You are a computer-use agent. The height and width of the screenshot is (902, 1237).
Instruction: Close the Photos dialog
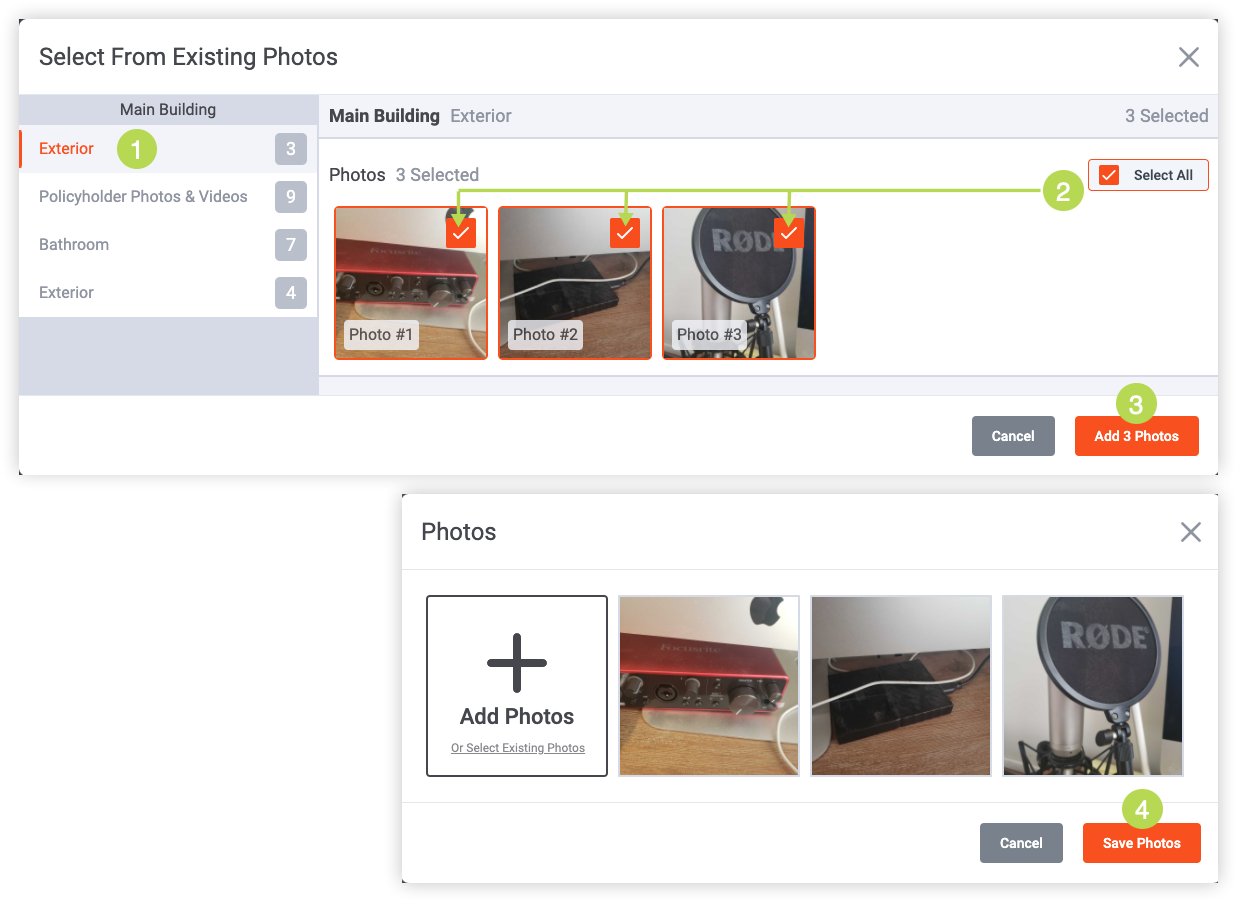point(1190,532)
